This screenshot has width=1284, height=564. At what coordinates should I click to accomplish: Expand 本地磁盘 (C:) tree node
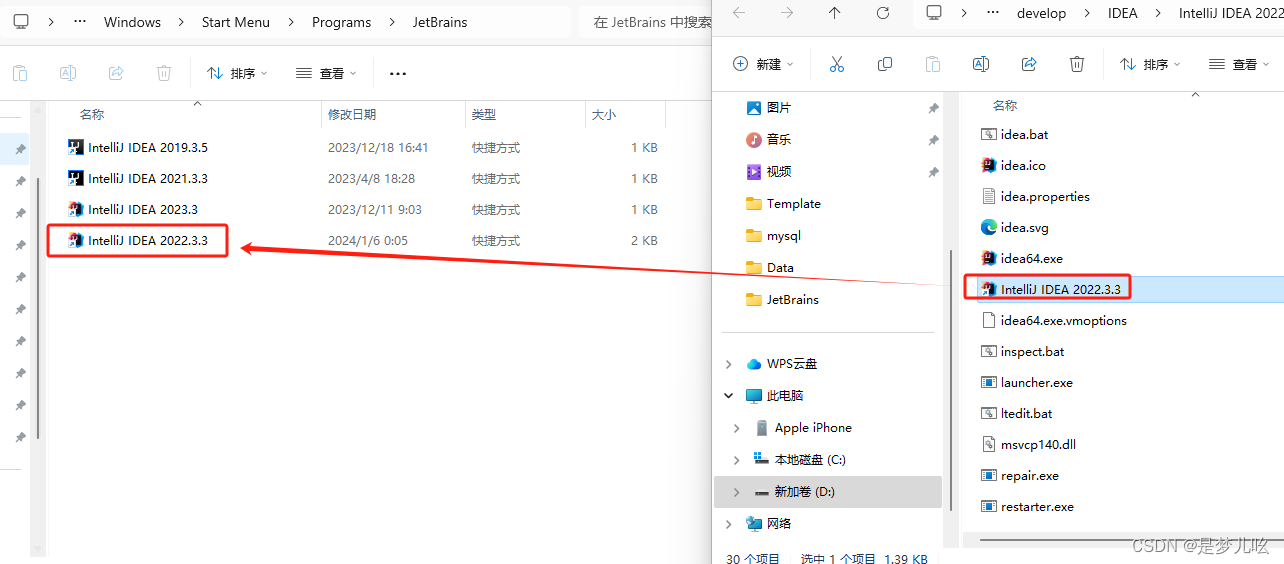(x=737, y=460)
